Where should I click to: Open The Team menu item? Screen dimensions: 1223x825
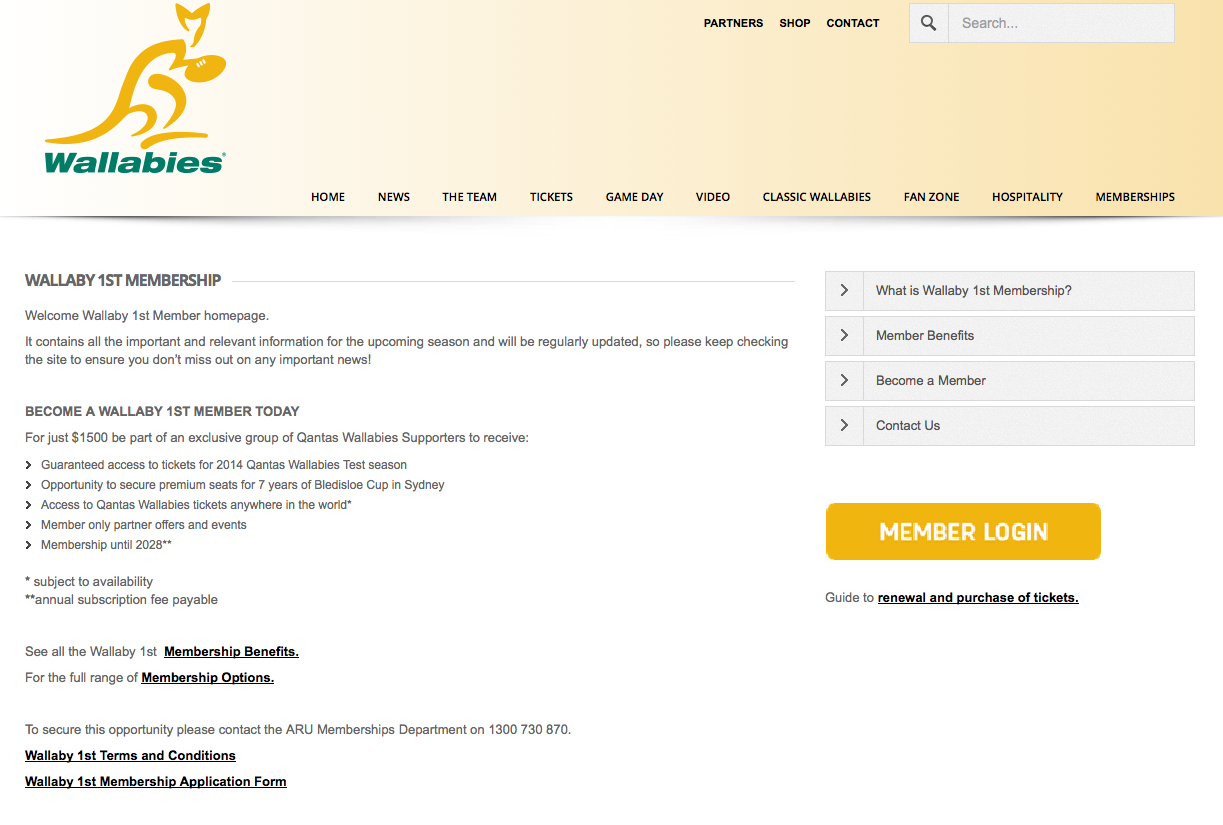[470, 197]
